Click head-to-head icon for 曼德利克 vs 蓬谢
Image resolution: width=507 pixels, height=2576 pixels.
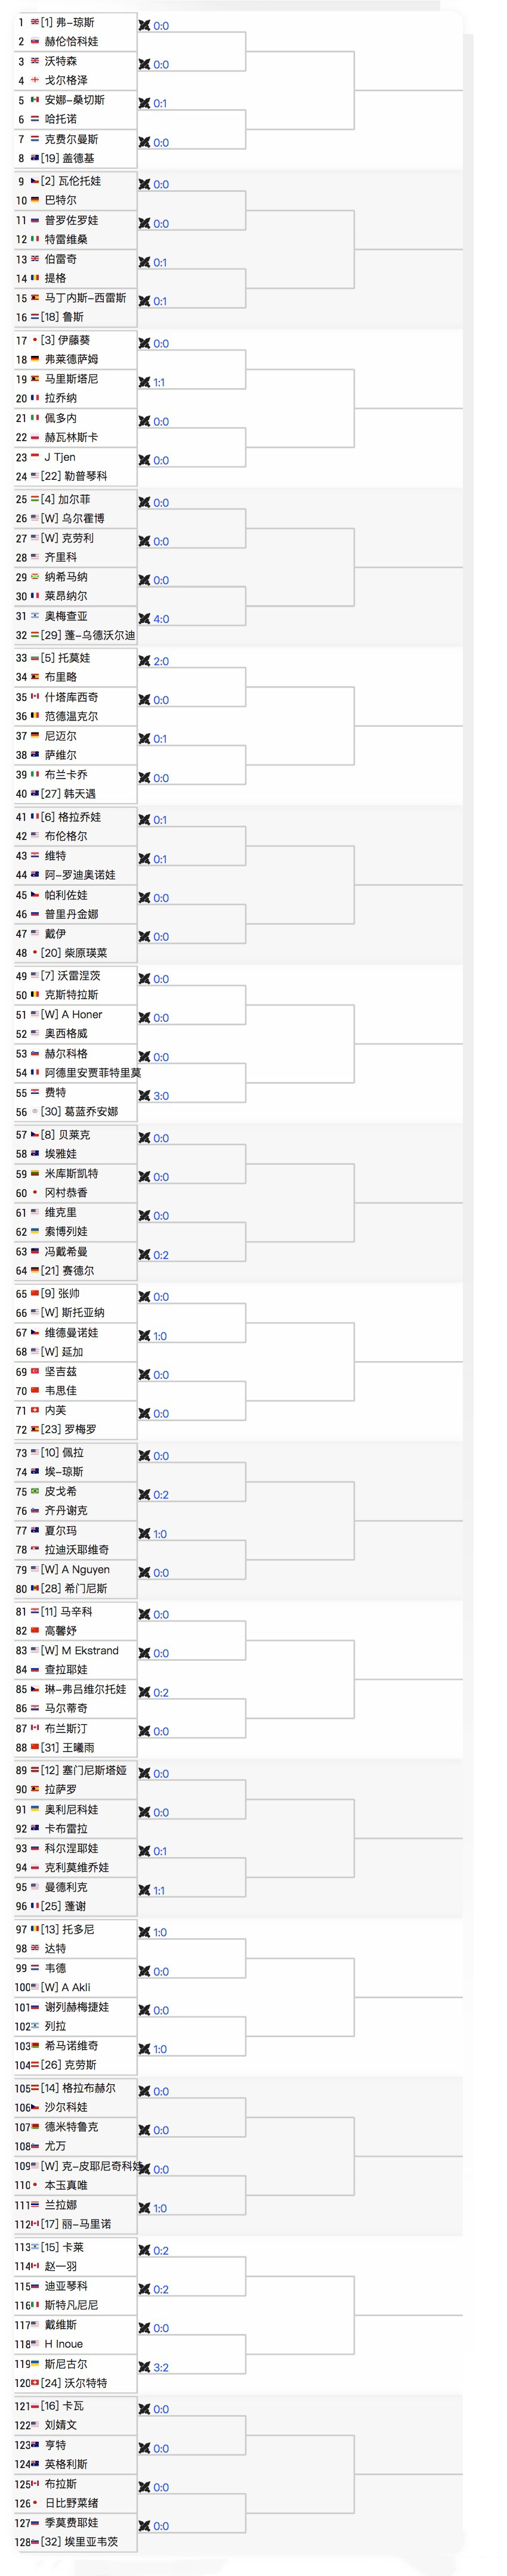pos(144,1890)
